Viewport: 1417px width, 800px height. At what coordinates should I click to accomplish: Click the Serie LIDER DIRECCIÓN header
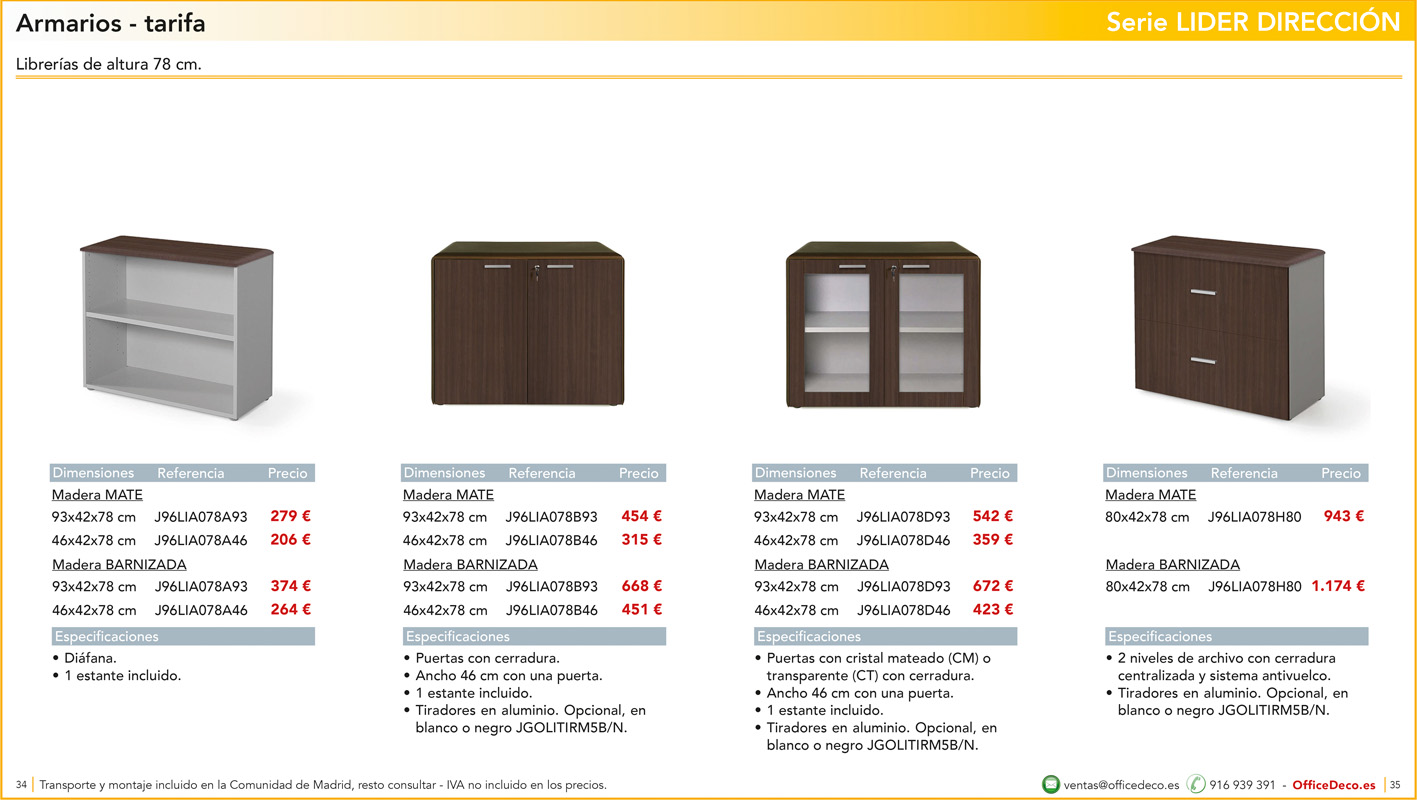pyautogui.click(x=1253, y=21)
